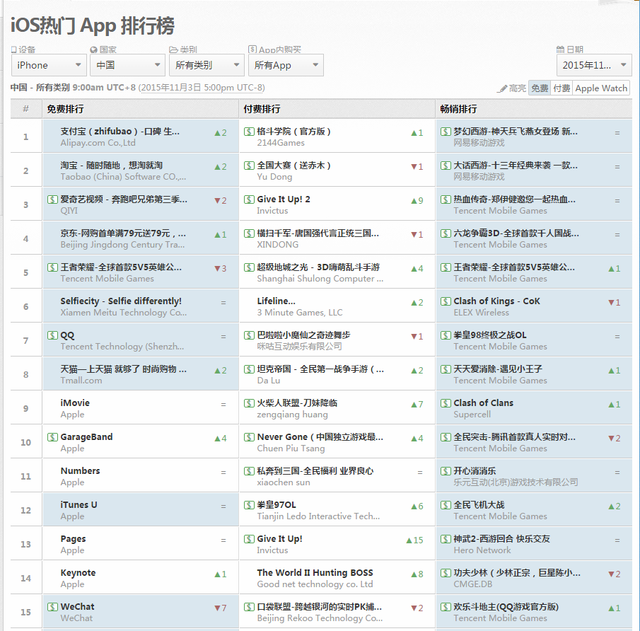This screenshot has height=631, width=640.
Task: Open the iPhone device dropdown
Action: point(49,65)
